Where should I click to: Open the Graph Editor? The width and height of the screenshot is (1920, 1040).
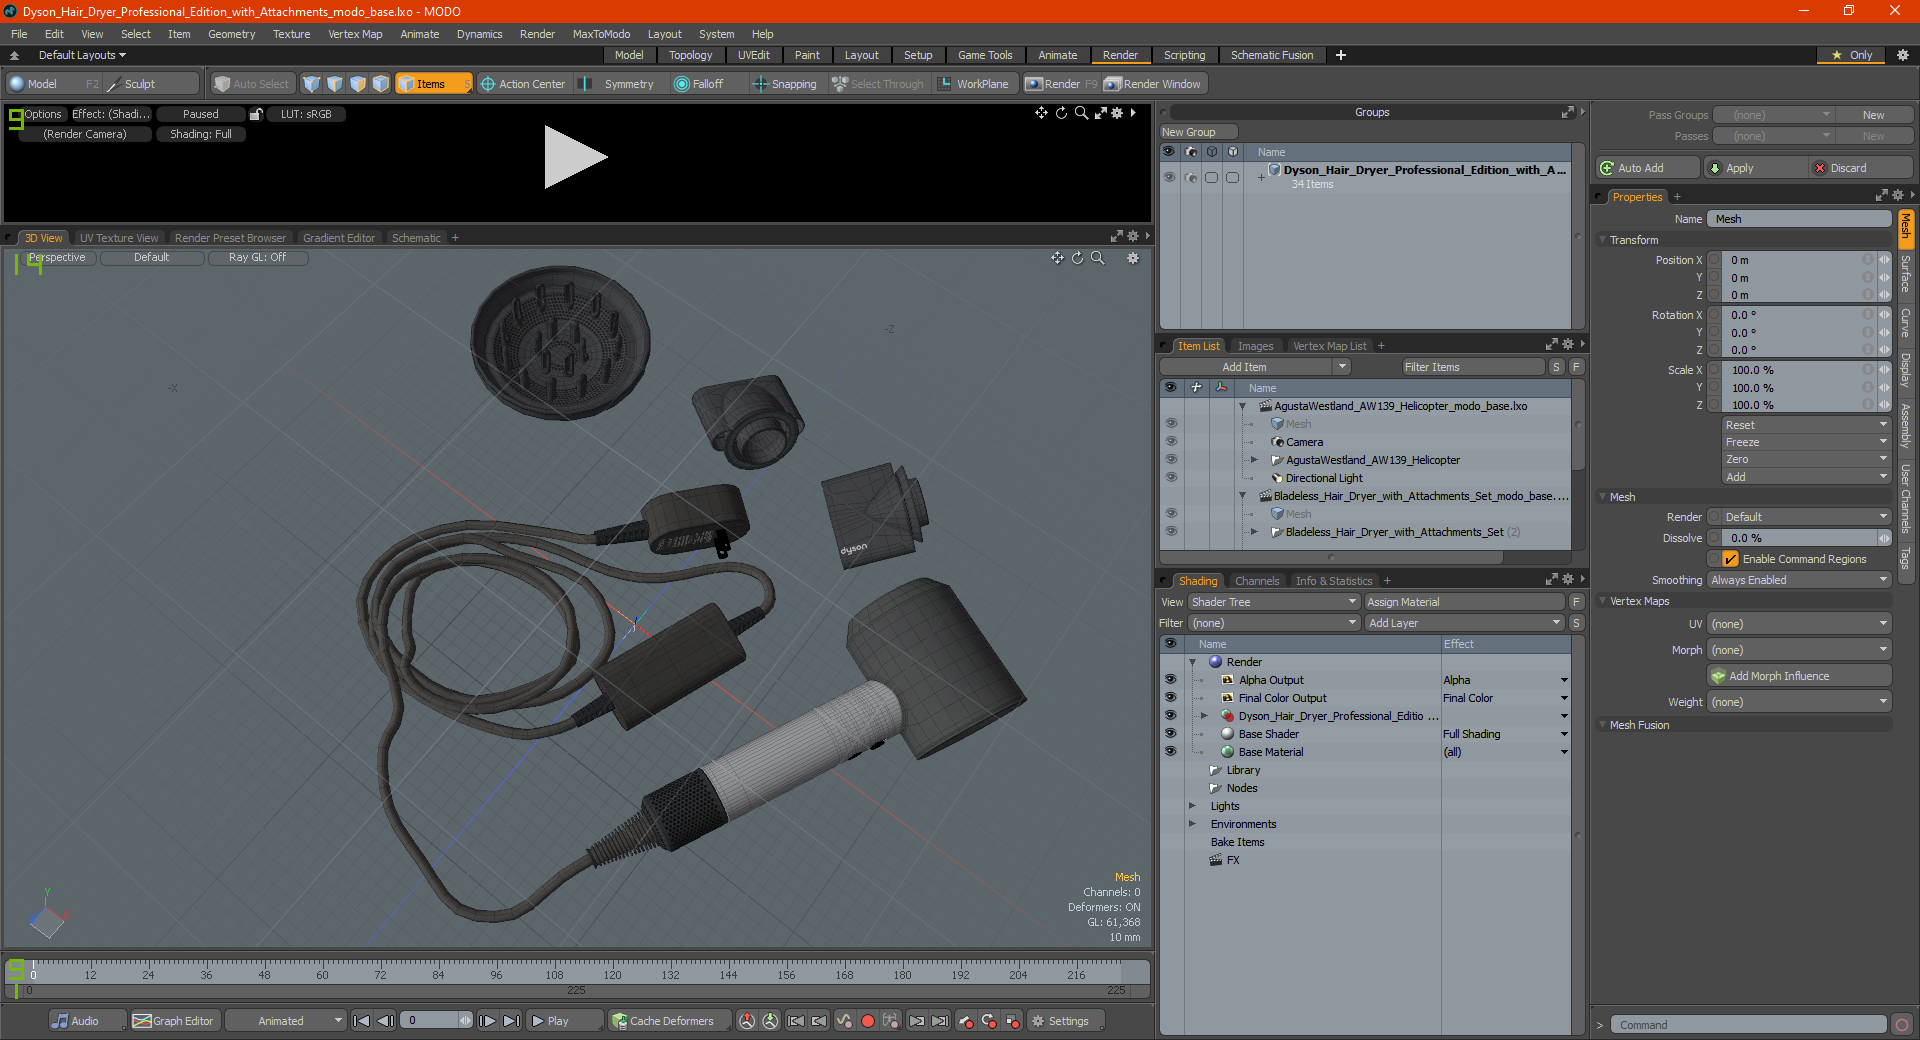tap(174, 1021)
